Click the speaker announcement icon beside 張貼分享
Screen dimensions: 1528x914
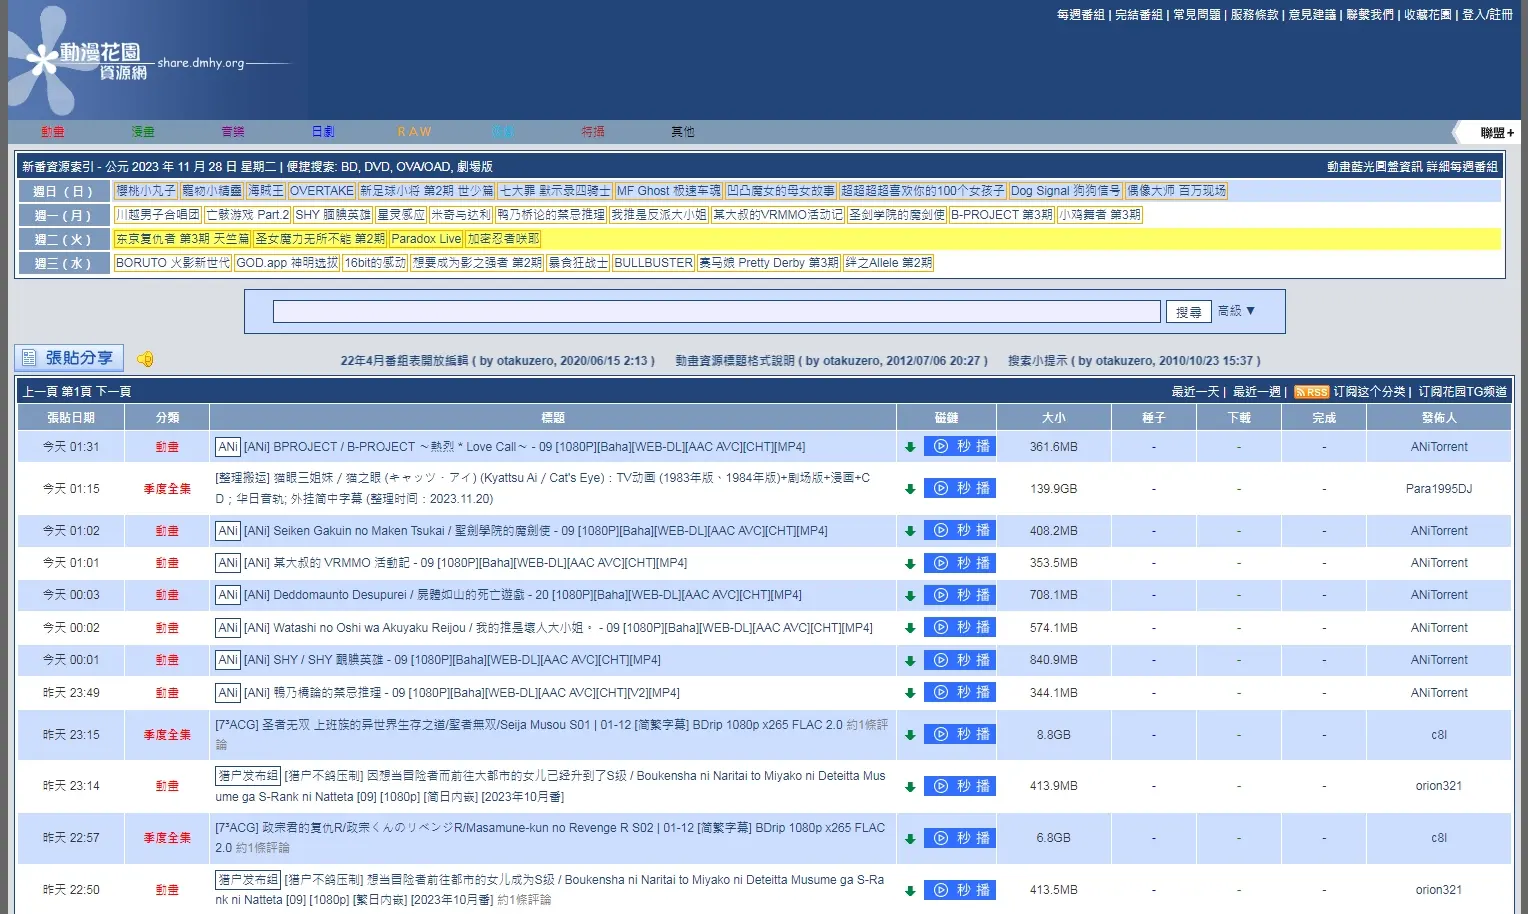pos(145,359)
